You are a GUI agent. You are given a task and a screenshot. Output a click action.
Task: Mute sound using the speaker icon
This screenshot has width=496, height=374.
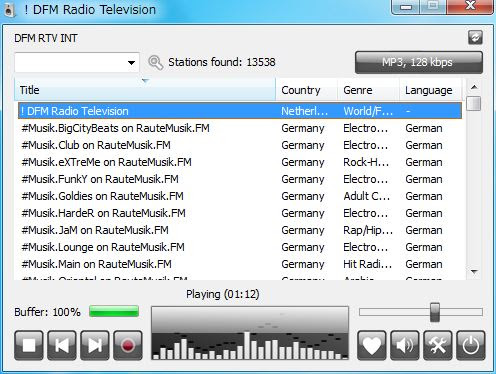pyautogui.click(x=405, y=345)
